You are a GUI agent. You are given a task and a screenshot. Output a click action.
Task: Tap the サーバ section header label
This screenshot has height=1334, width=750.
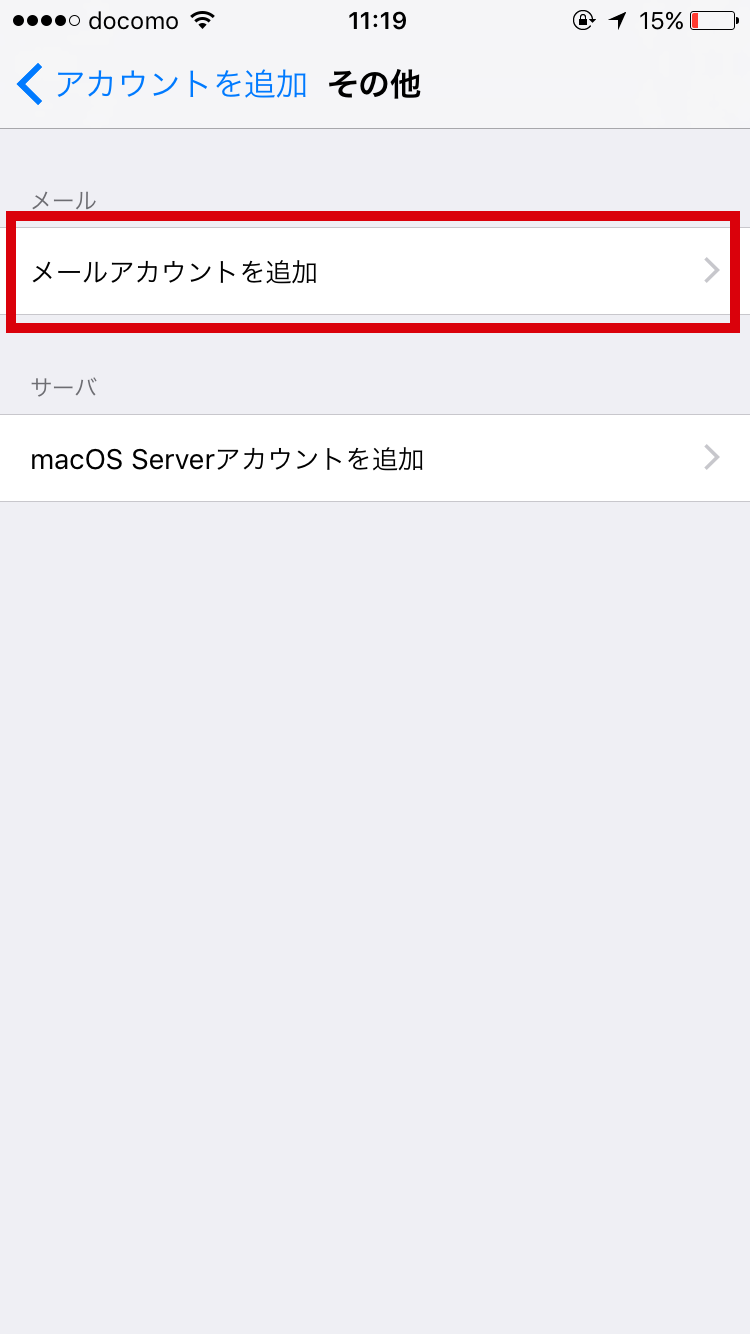64,387
